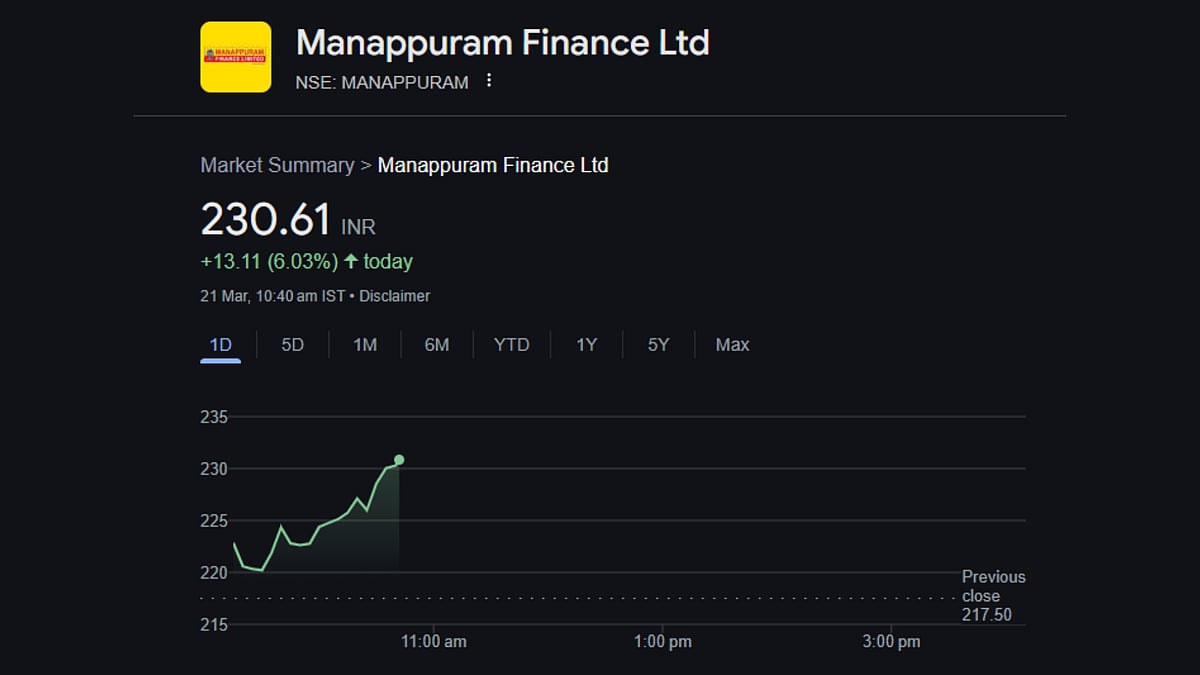This screenshot has height=675, width=1200.
Task: Click the 220 y-axis price label
Action: (x=214, y=573)
